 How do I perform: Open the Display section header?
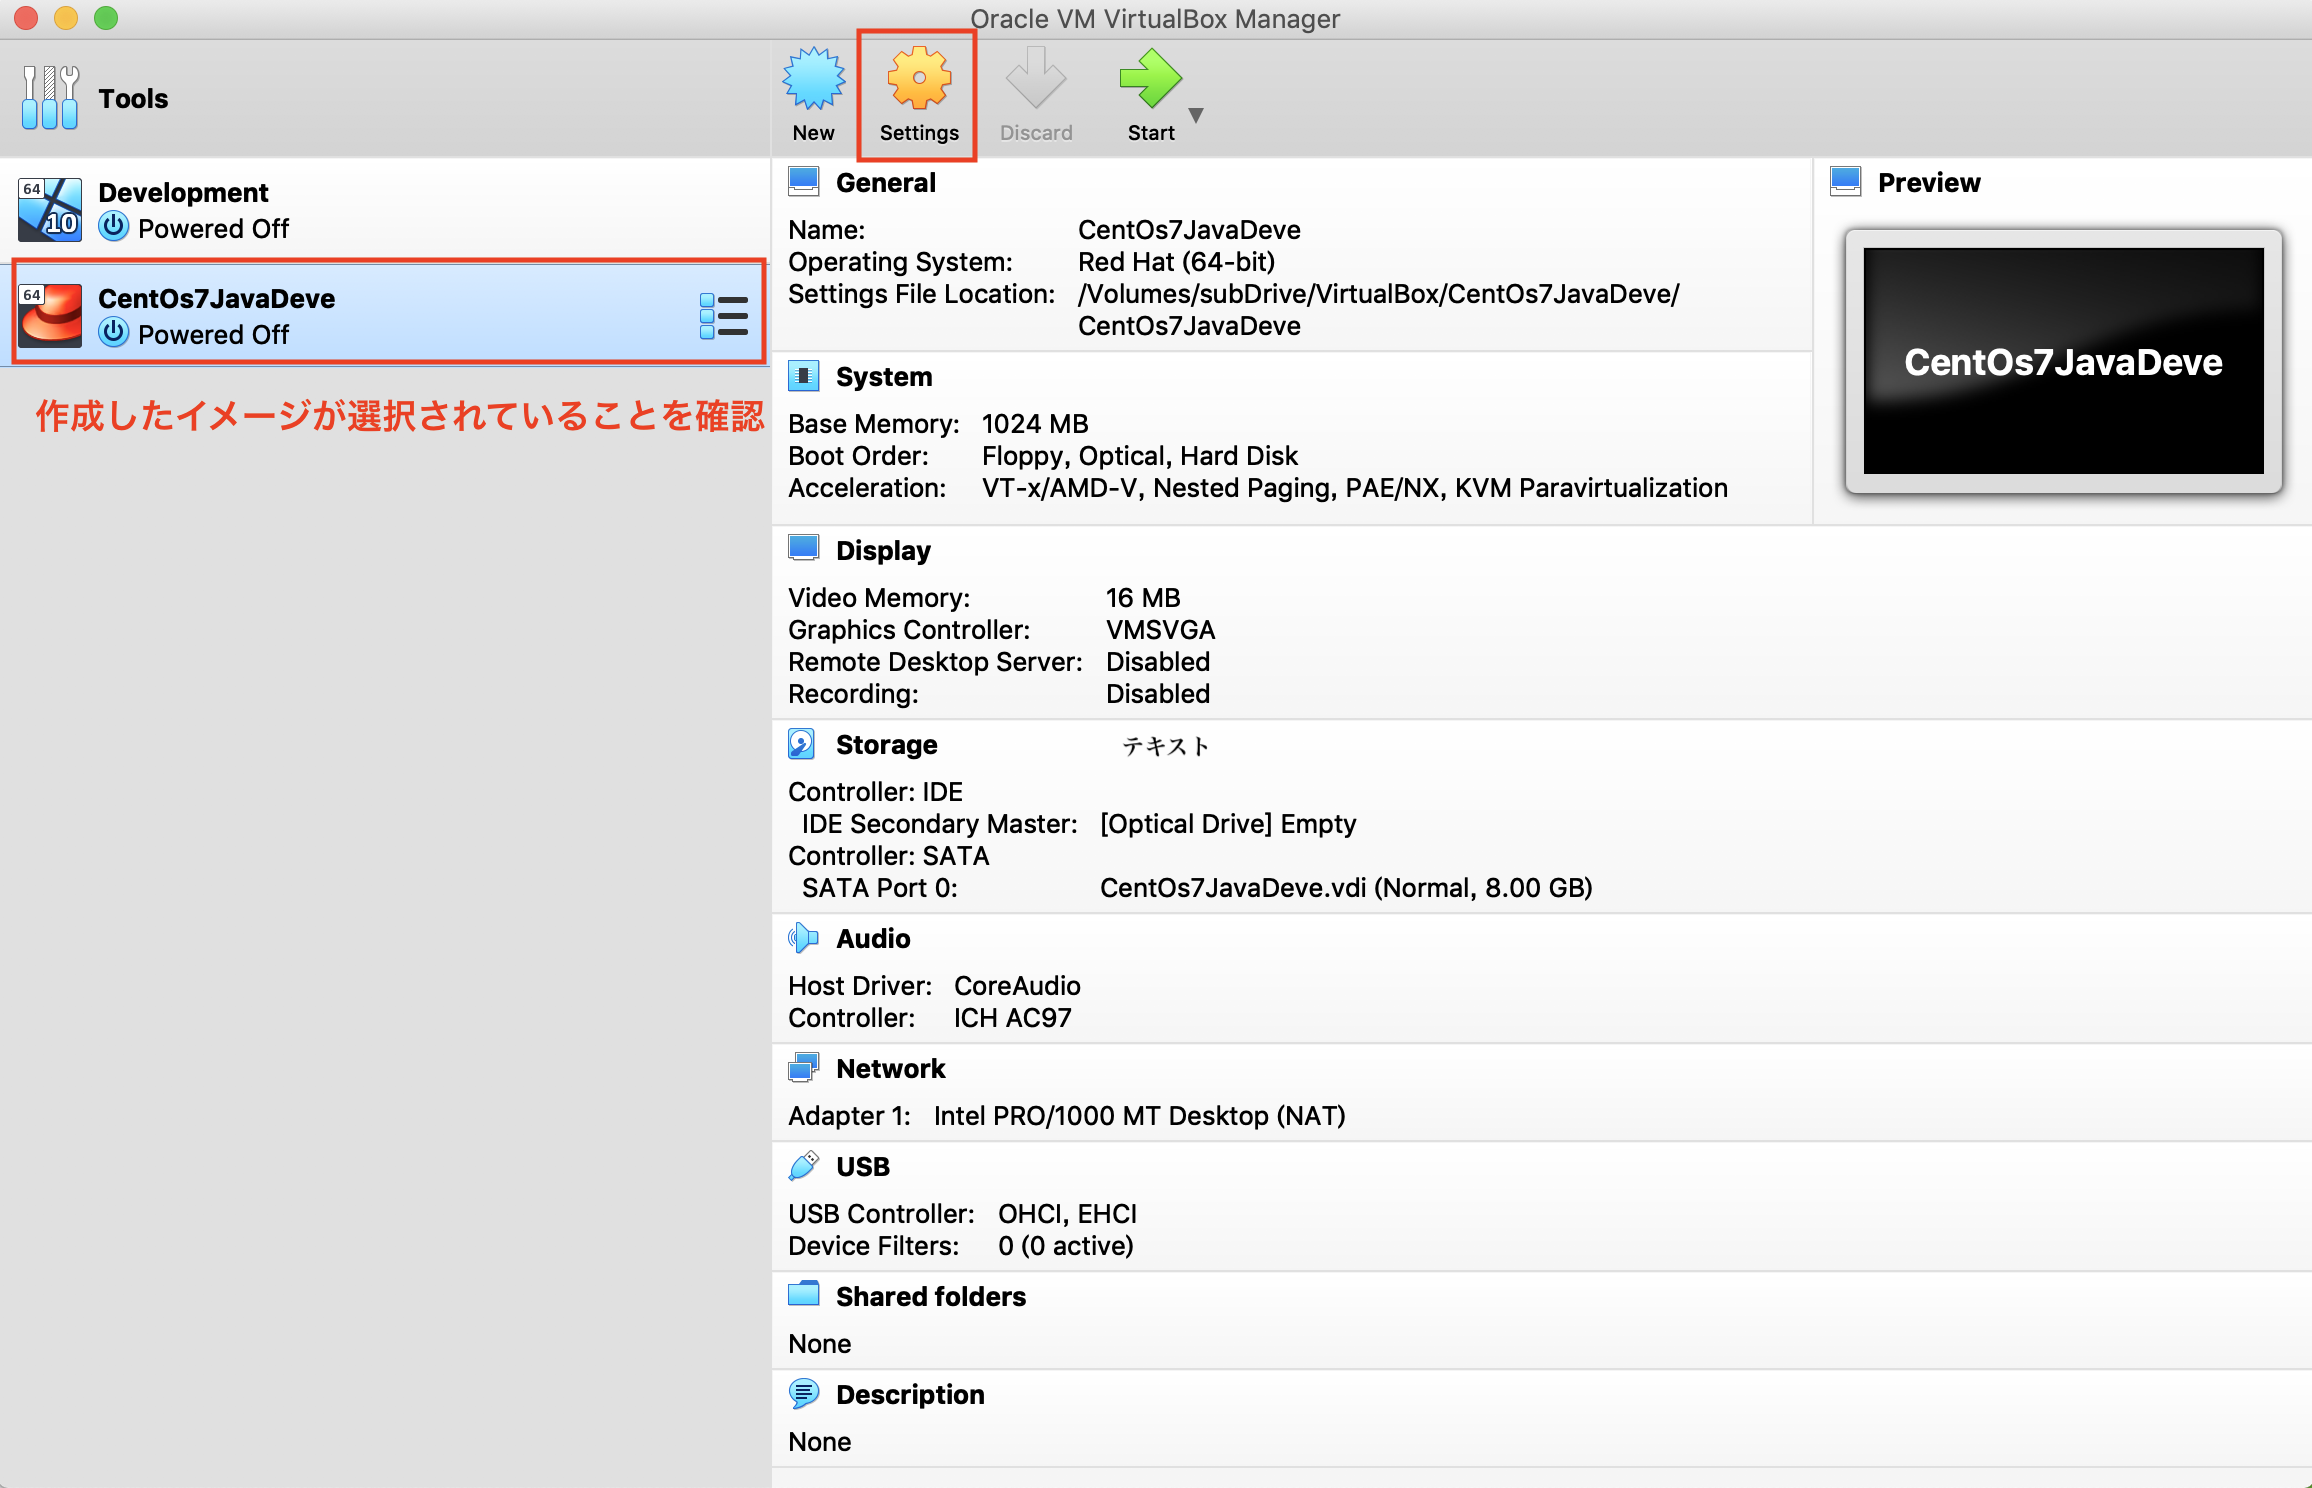coord(882,551)
